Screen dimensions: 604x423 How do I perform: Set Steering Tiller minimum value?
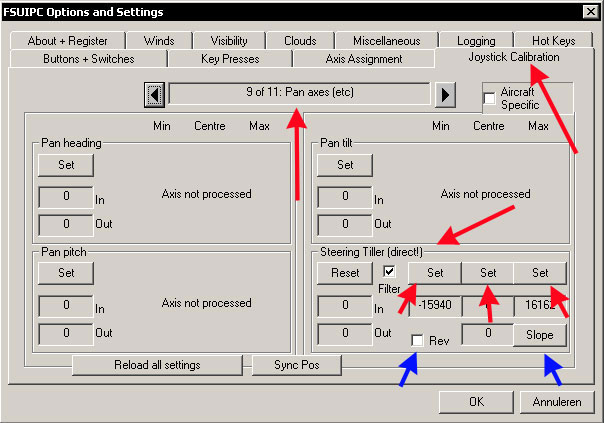(435, 273)
